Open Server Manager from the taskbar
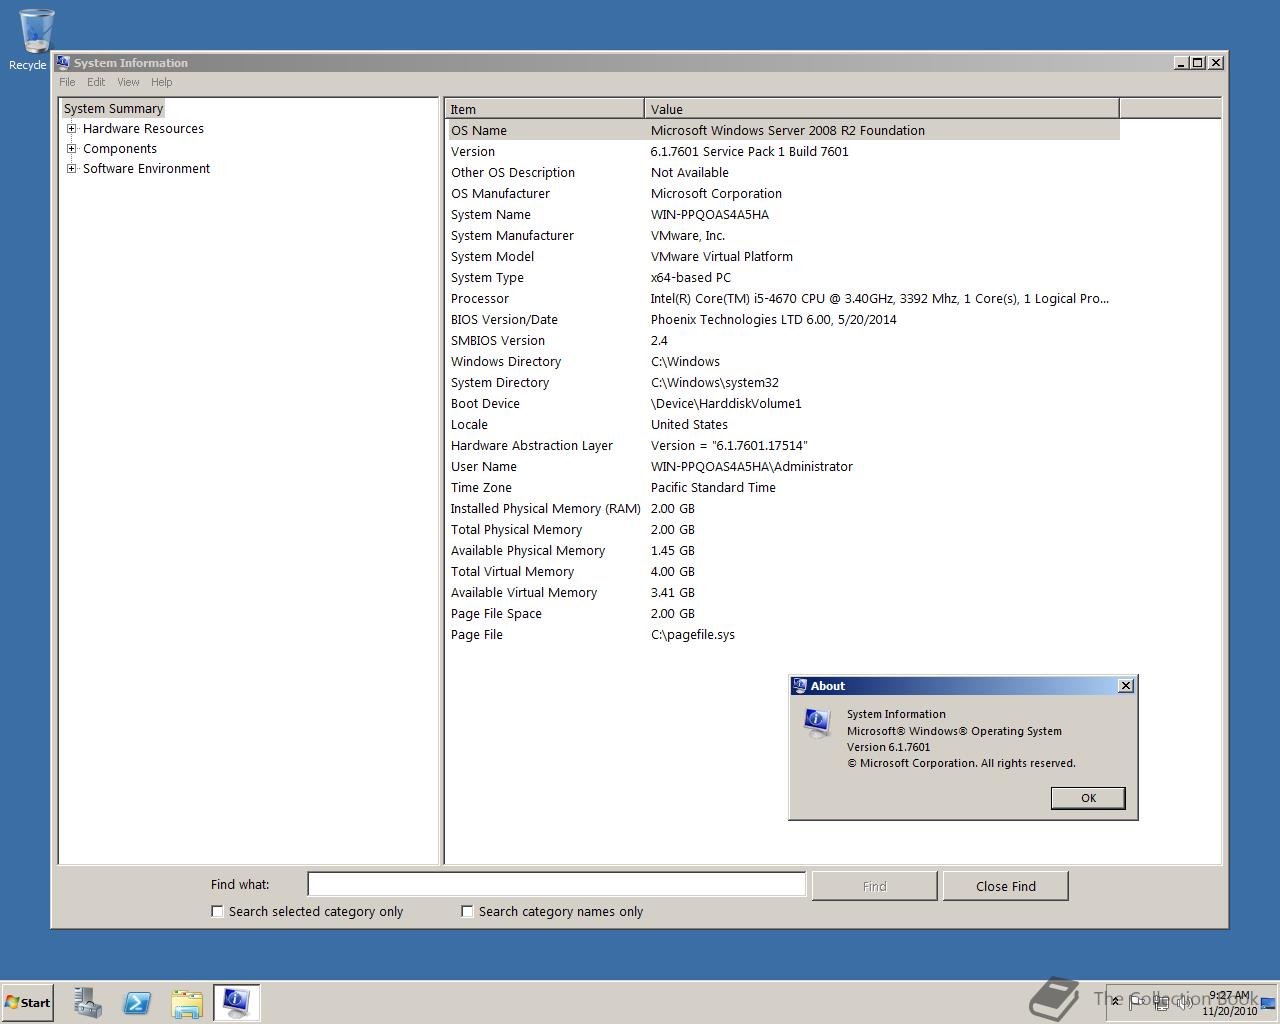The height and width of the screenshot is (1024, 1280). point(87,1002)
